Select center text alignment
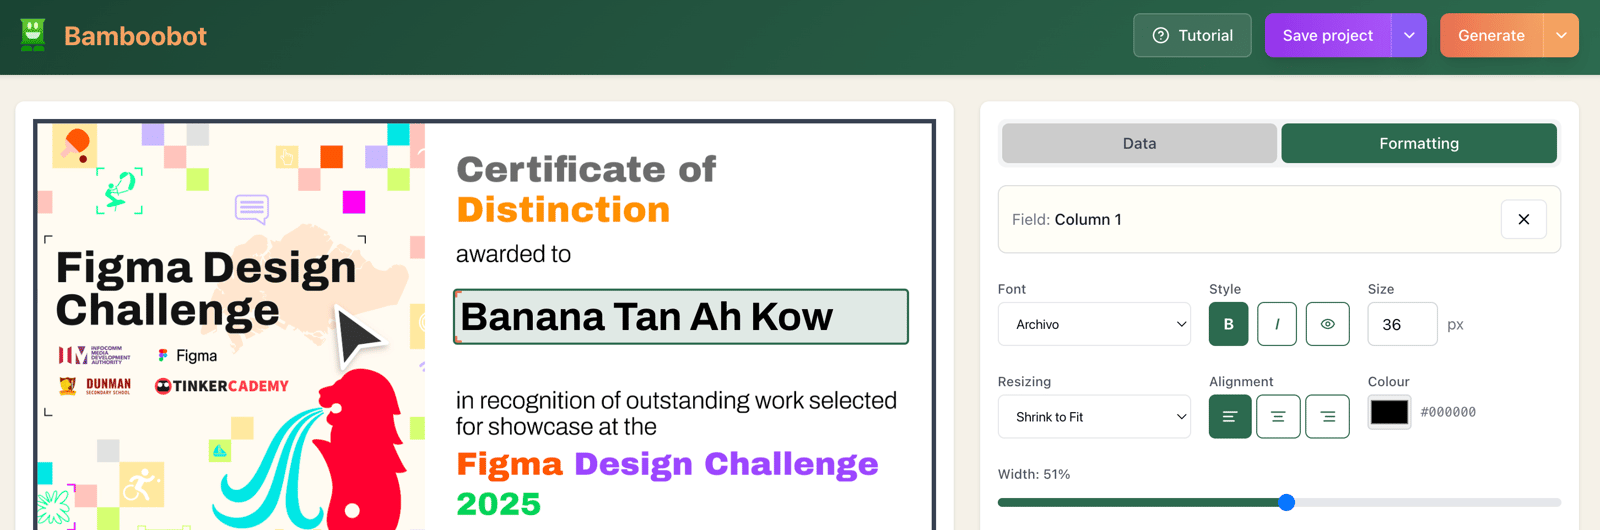 tap(1278, 417)
